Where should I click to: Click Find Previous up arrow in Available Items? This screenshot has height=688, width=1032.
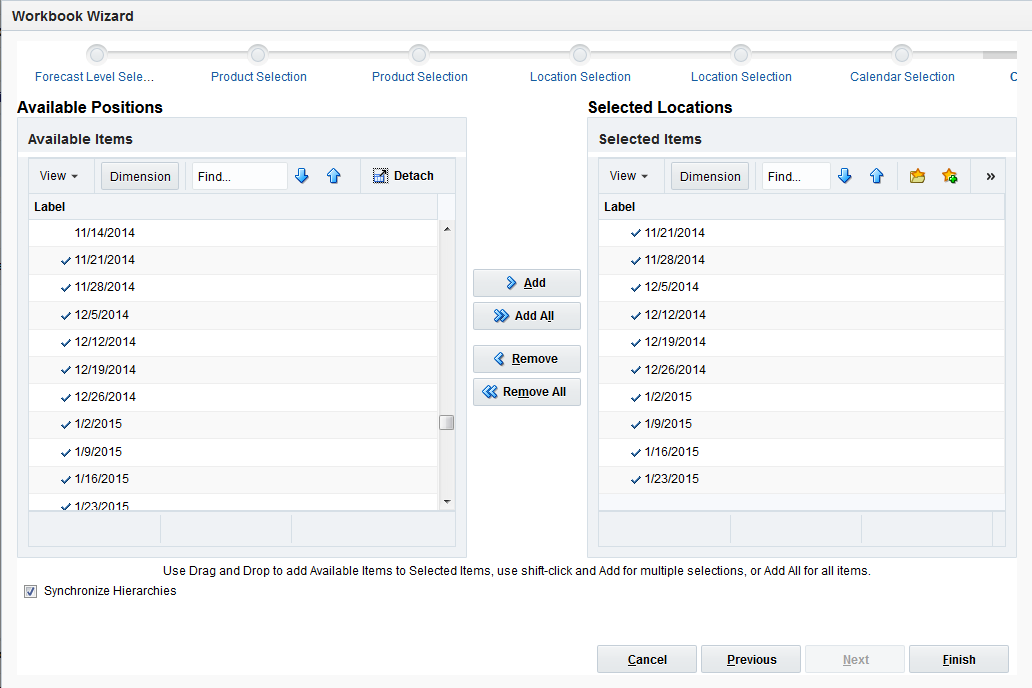tap(334, 176)
